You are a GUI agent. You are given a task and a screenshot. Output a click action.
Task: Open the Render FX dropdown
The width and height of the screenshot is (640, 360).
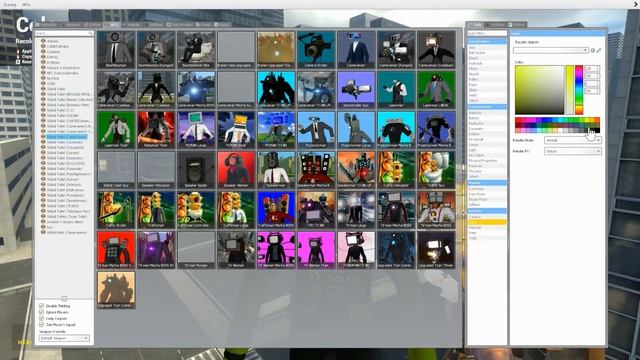(573, 151)
